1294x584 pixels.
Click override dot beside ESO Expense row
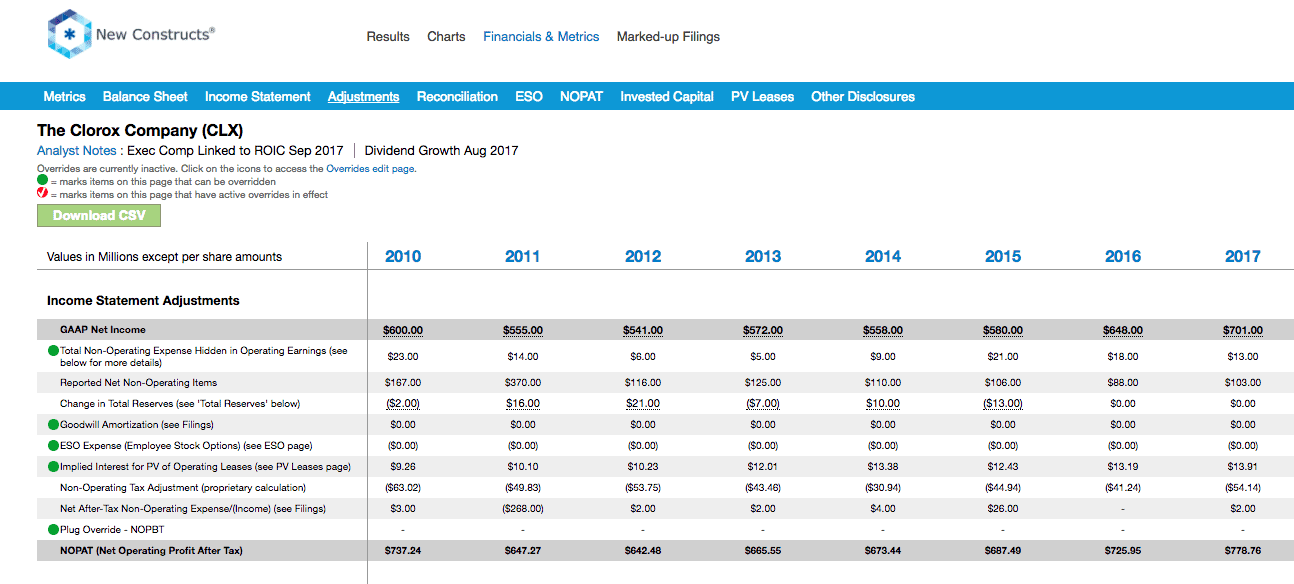click(53, 446)
